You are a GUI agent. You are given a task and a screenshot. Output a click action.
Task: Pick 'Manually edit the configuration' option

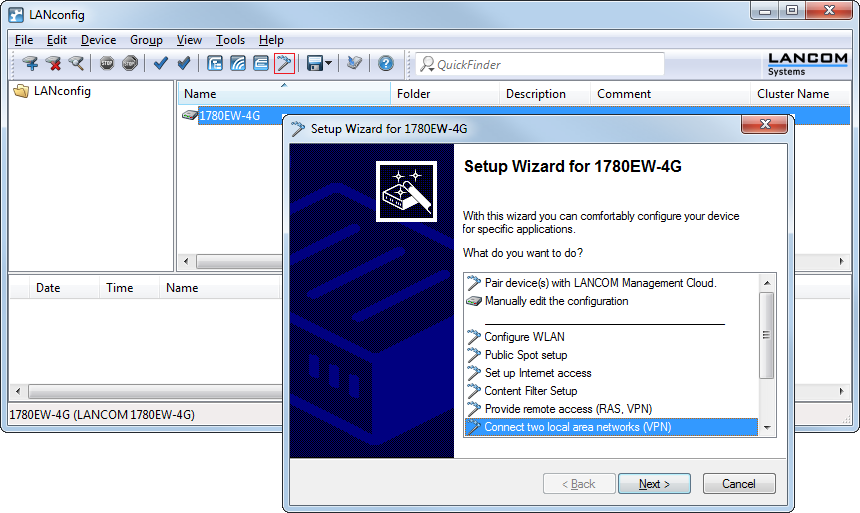[x=556, y=301]
